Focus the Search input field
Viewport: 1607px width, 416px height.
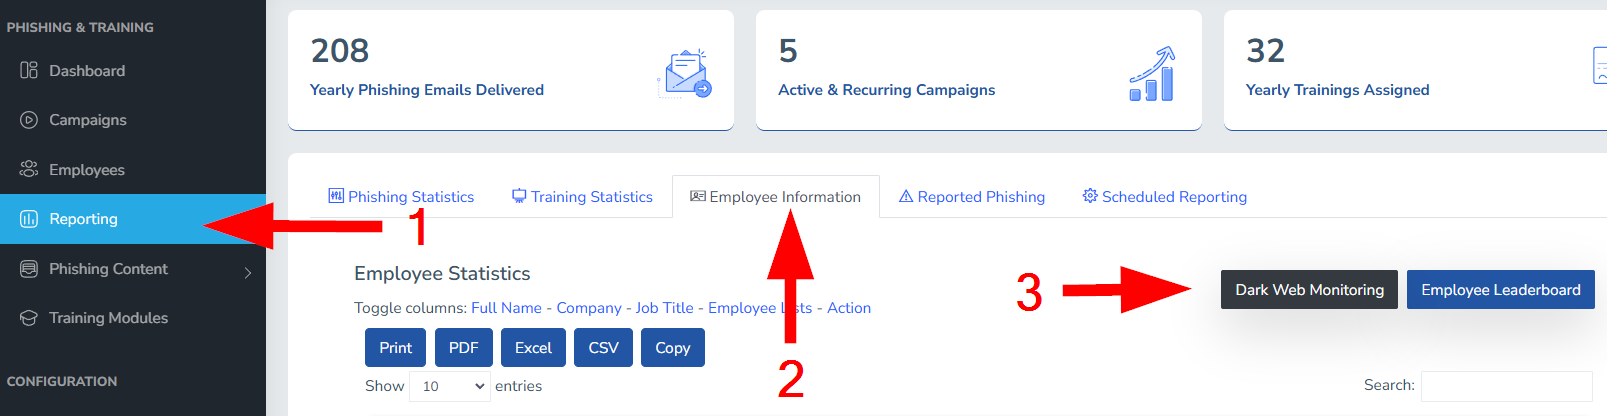[1507, 386]
